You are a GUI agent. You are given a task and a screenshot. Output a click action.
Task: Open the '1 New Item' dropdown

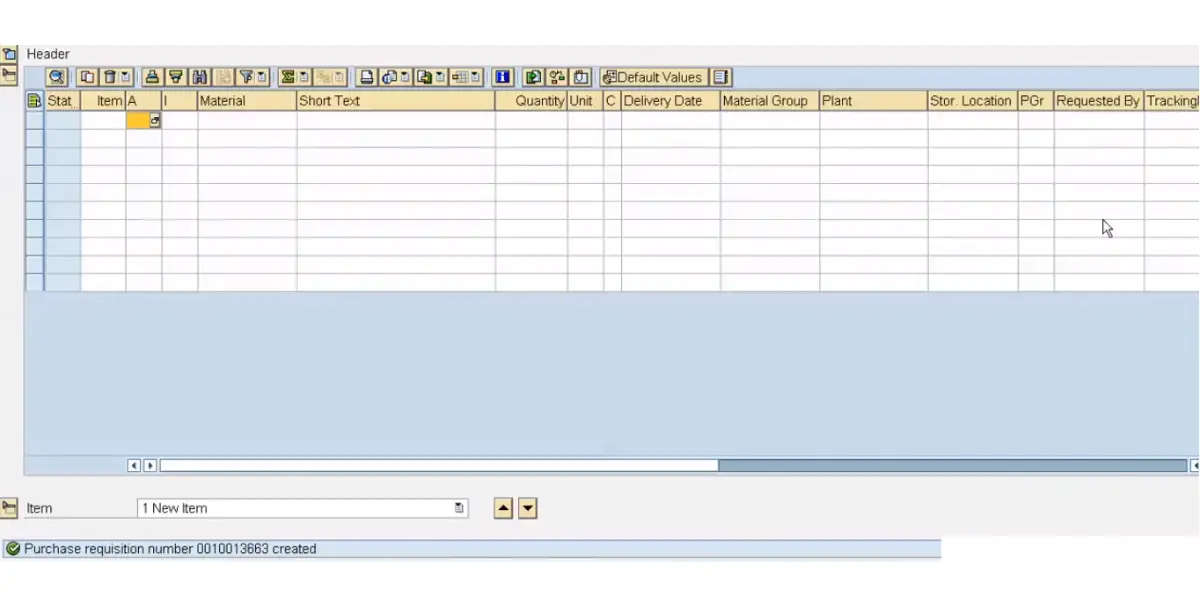tap(459, 508)
